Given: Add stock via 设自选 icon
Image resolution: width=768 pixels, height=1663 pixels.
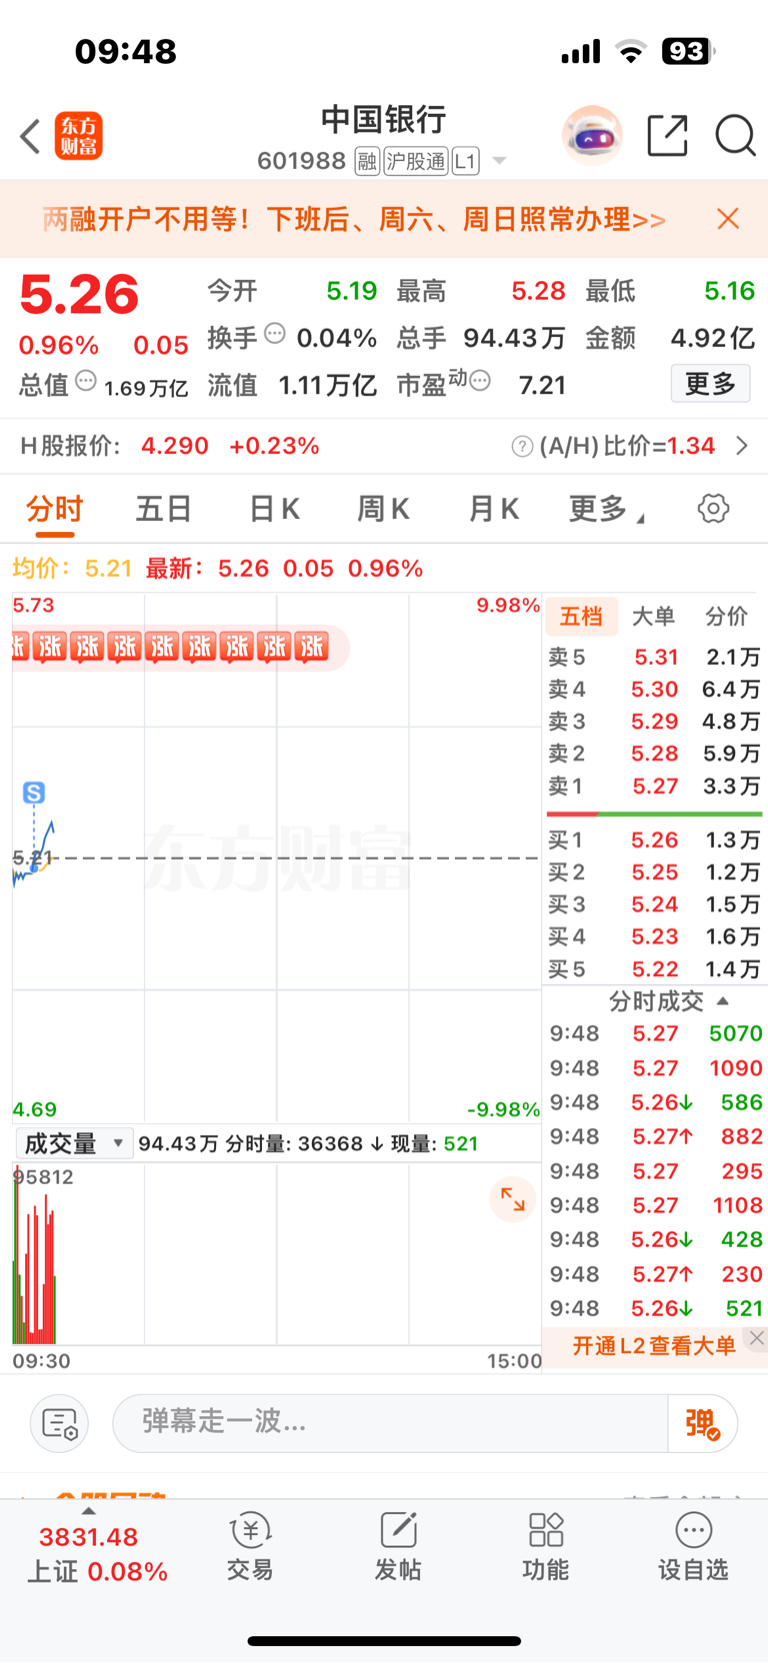Looking at the screenshot, I should tap(693, 1546).
